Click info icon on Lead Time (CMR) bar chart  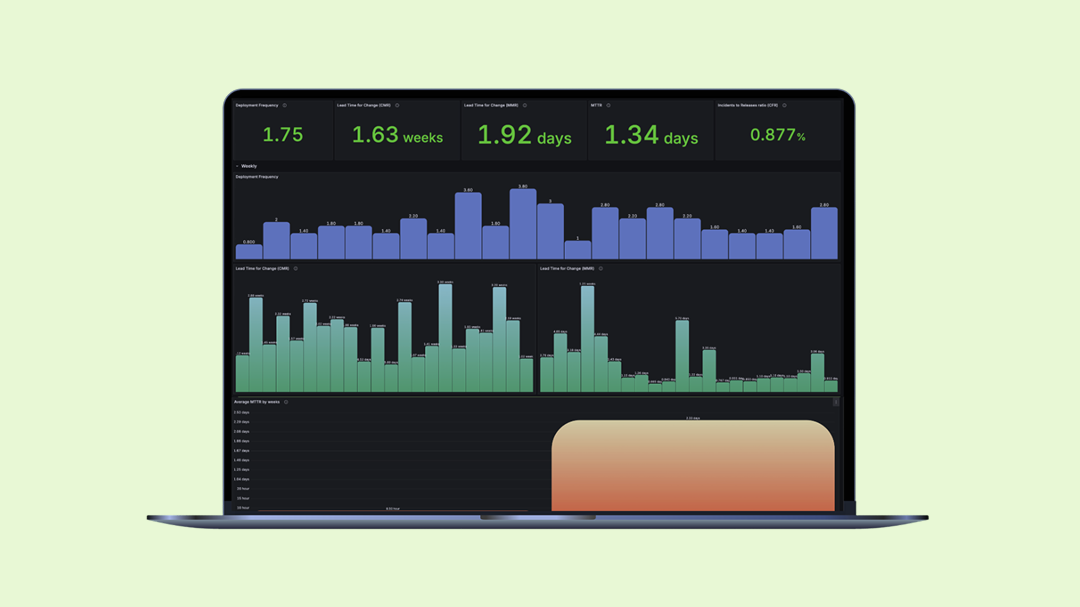pyautogui.click(x=295, y=268)
